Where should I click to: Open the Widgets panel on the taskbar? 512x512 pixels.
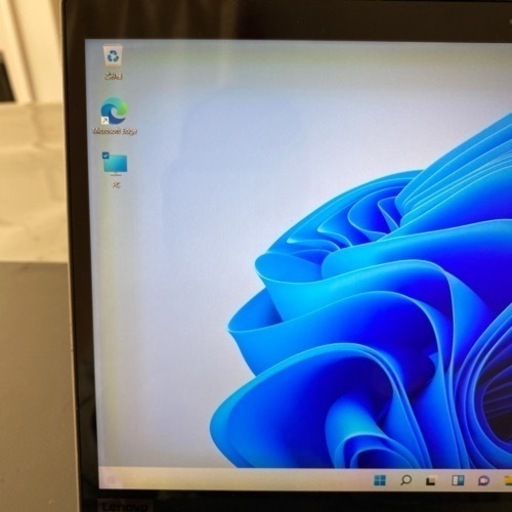pos(458,480)
